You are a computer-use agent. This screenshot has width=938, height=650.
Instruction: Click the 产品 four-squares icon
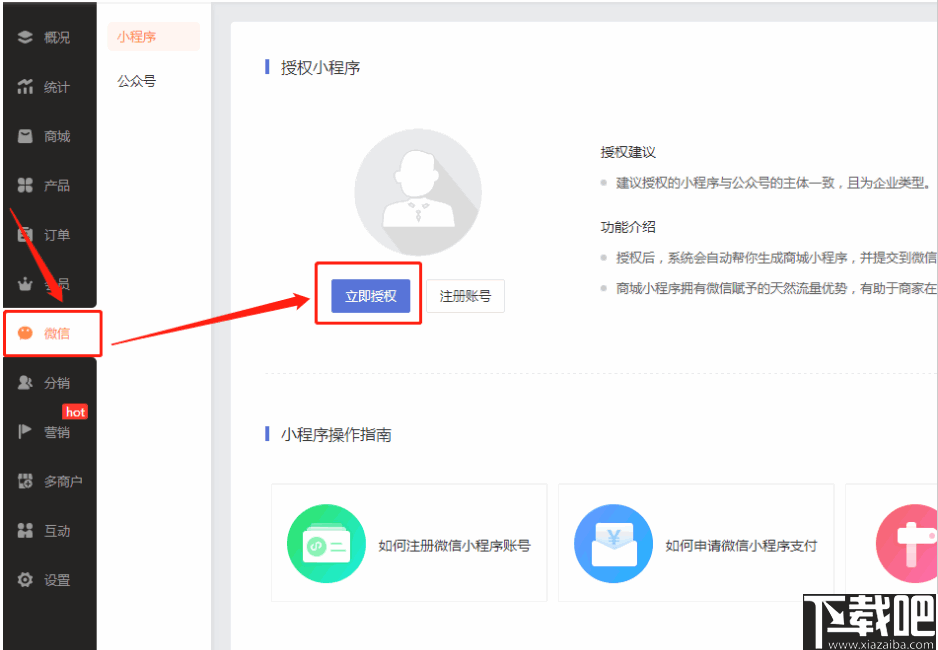(x=25, y=186)
